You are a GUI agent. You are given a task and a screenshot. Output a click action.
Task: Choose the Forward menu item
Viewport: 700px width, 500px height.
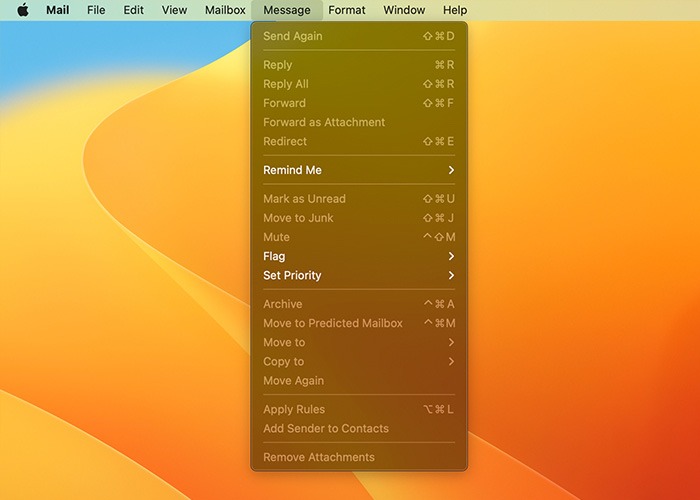[359, 103]
